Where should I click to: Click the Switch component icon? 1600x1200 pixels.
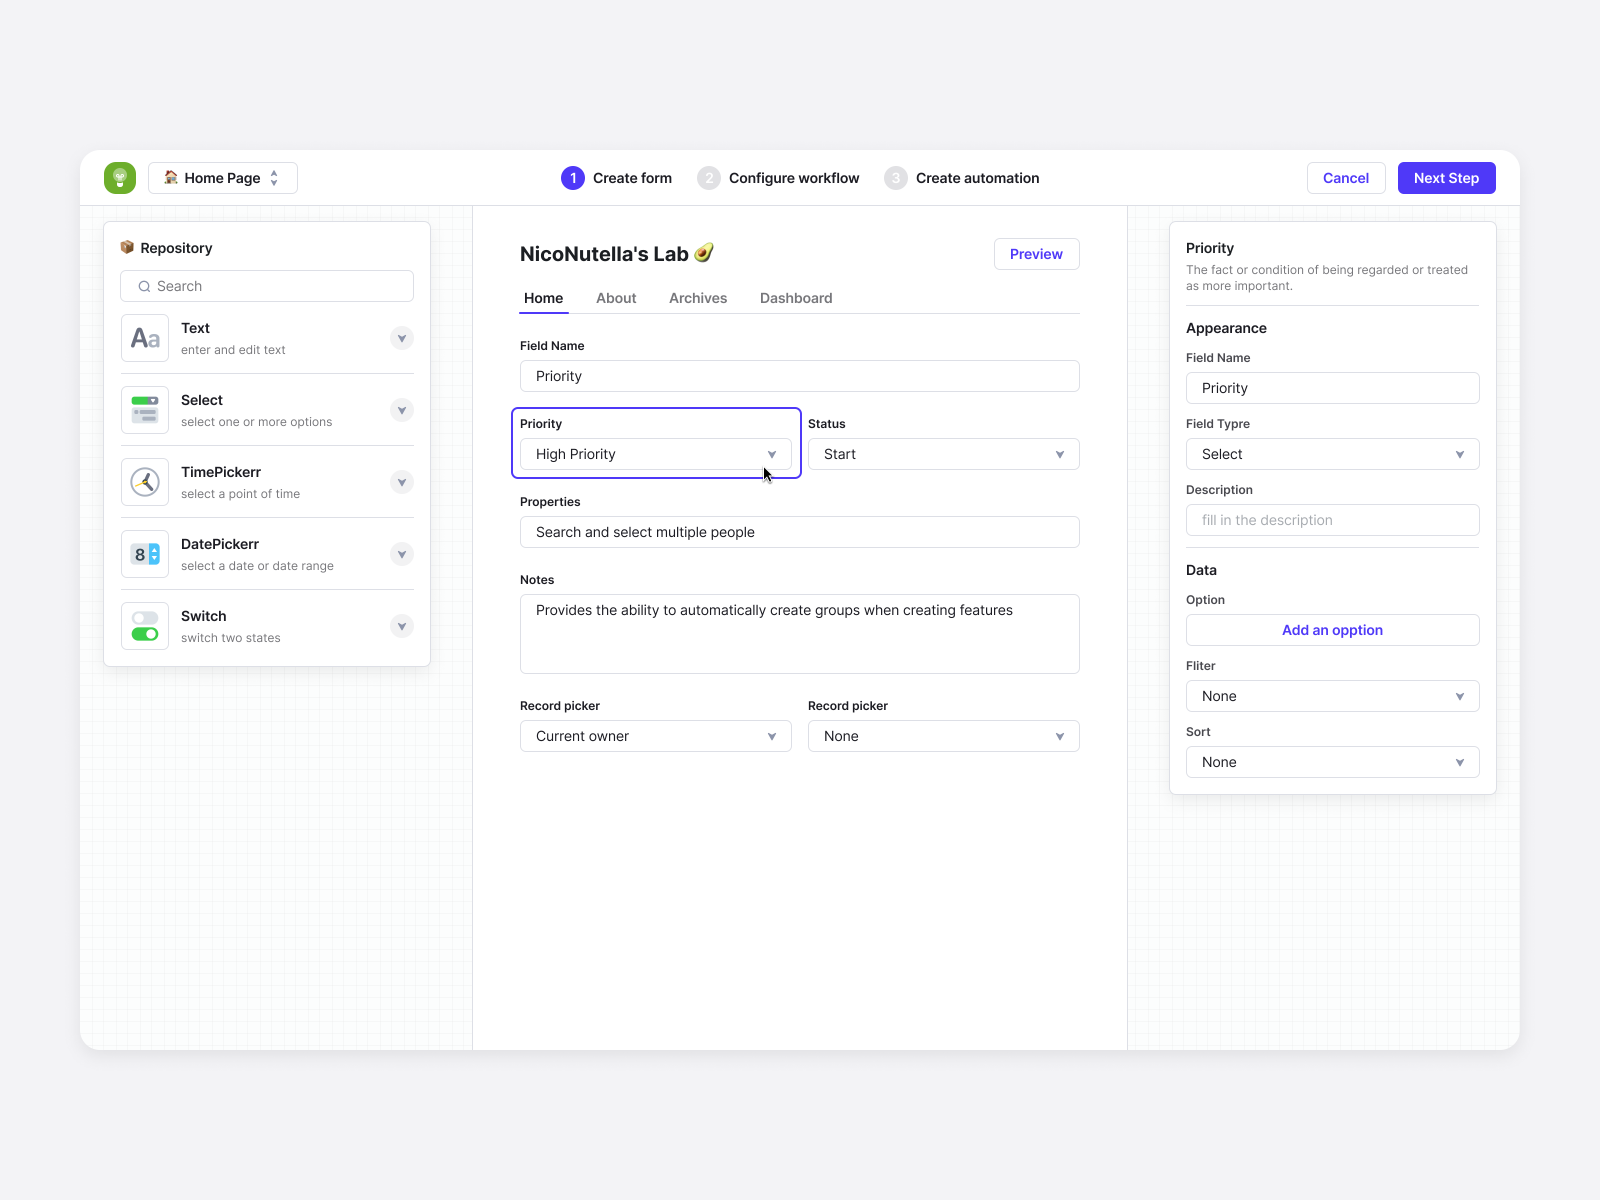pos(144,626)
